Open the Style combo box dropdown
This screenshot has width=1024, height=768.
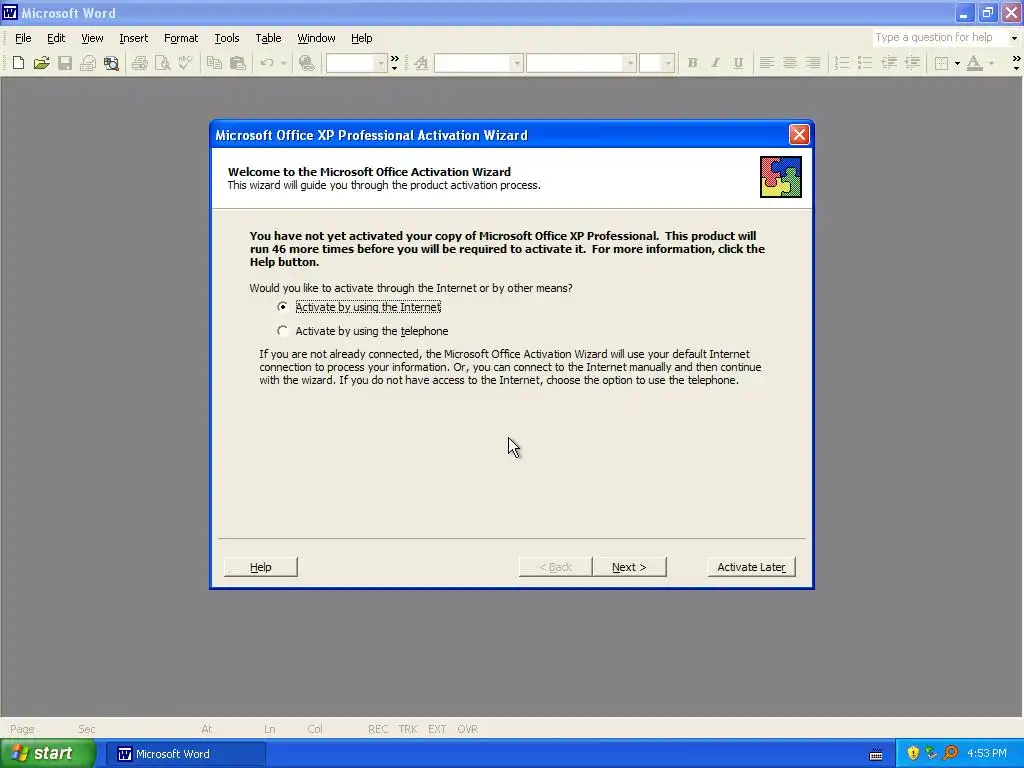click(x=517, y=63)
